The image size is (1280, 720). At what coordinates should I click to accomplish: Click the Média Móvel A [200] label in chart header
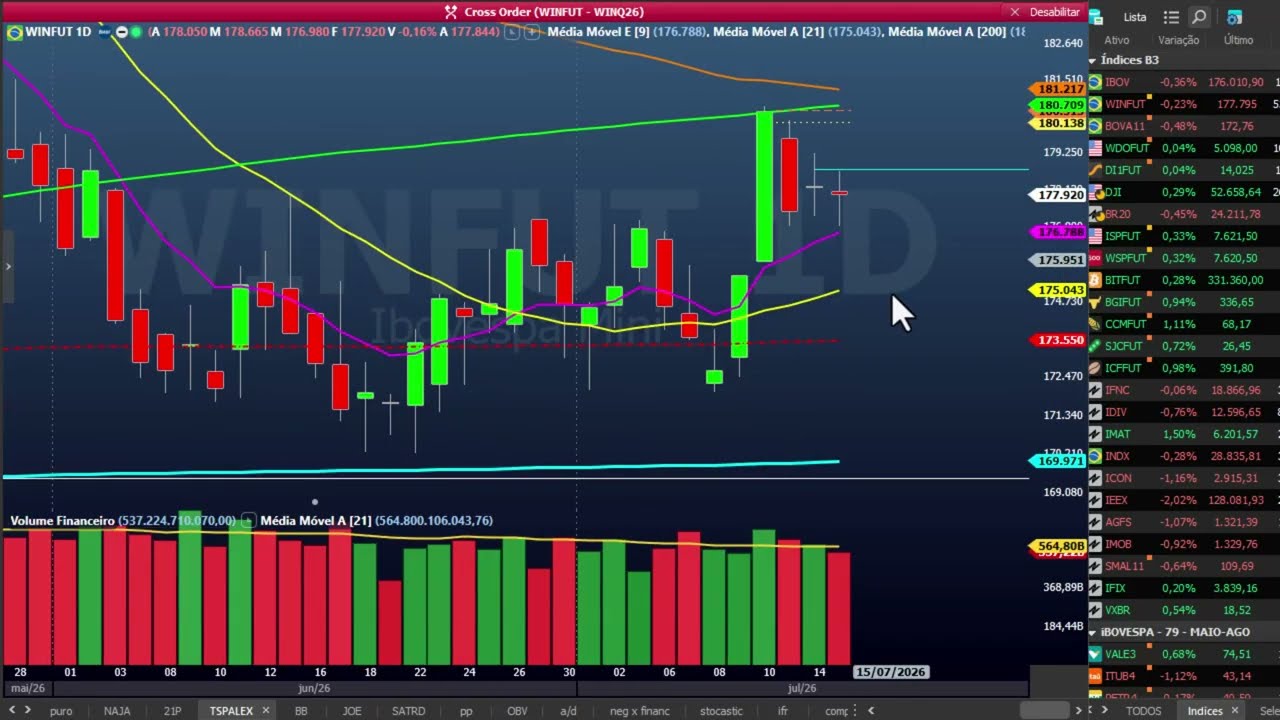point(948,32)
